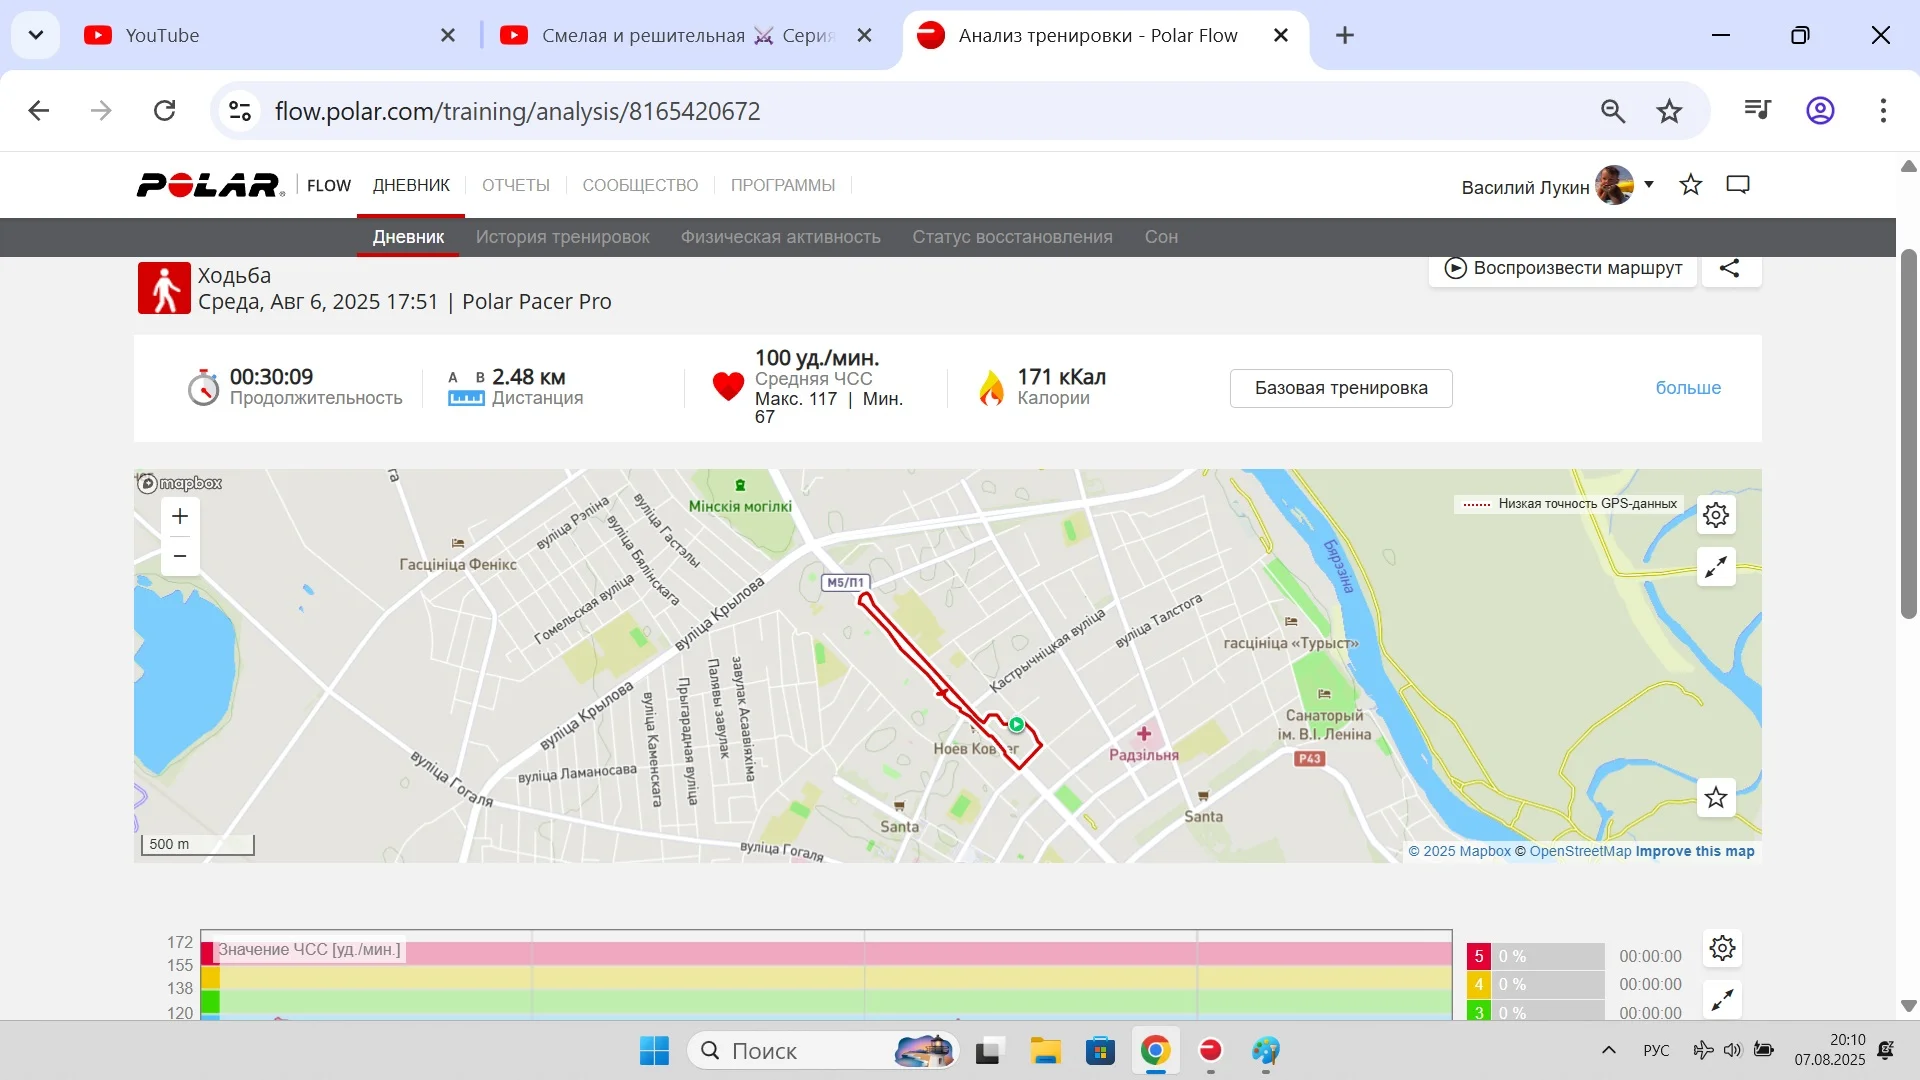This screenshot has height=1080, width=1920.
Task: Open the Василий Лукин profile dropdown arrow
Action: click(x=1649, y=185)
